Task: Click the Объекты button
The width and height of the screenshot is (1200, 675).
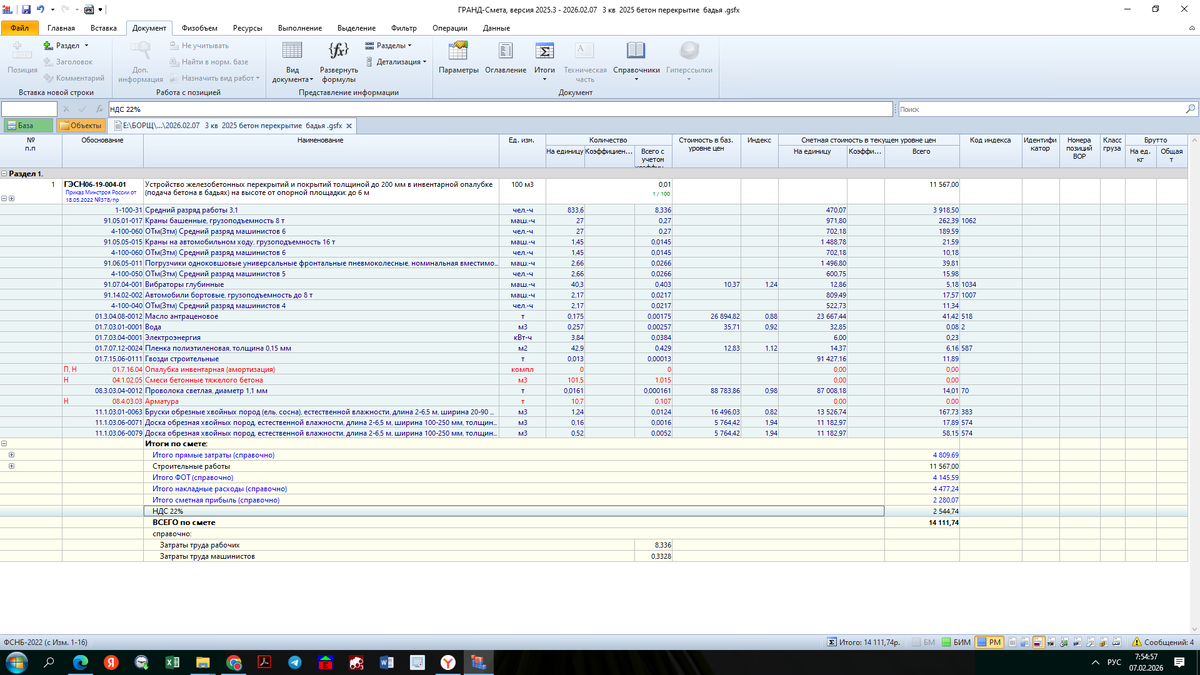Action: click(82, 125)
